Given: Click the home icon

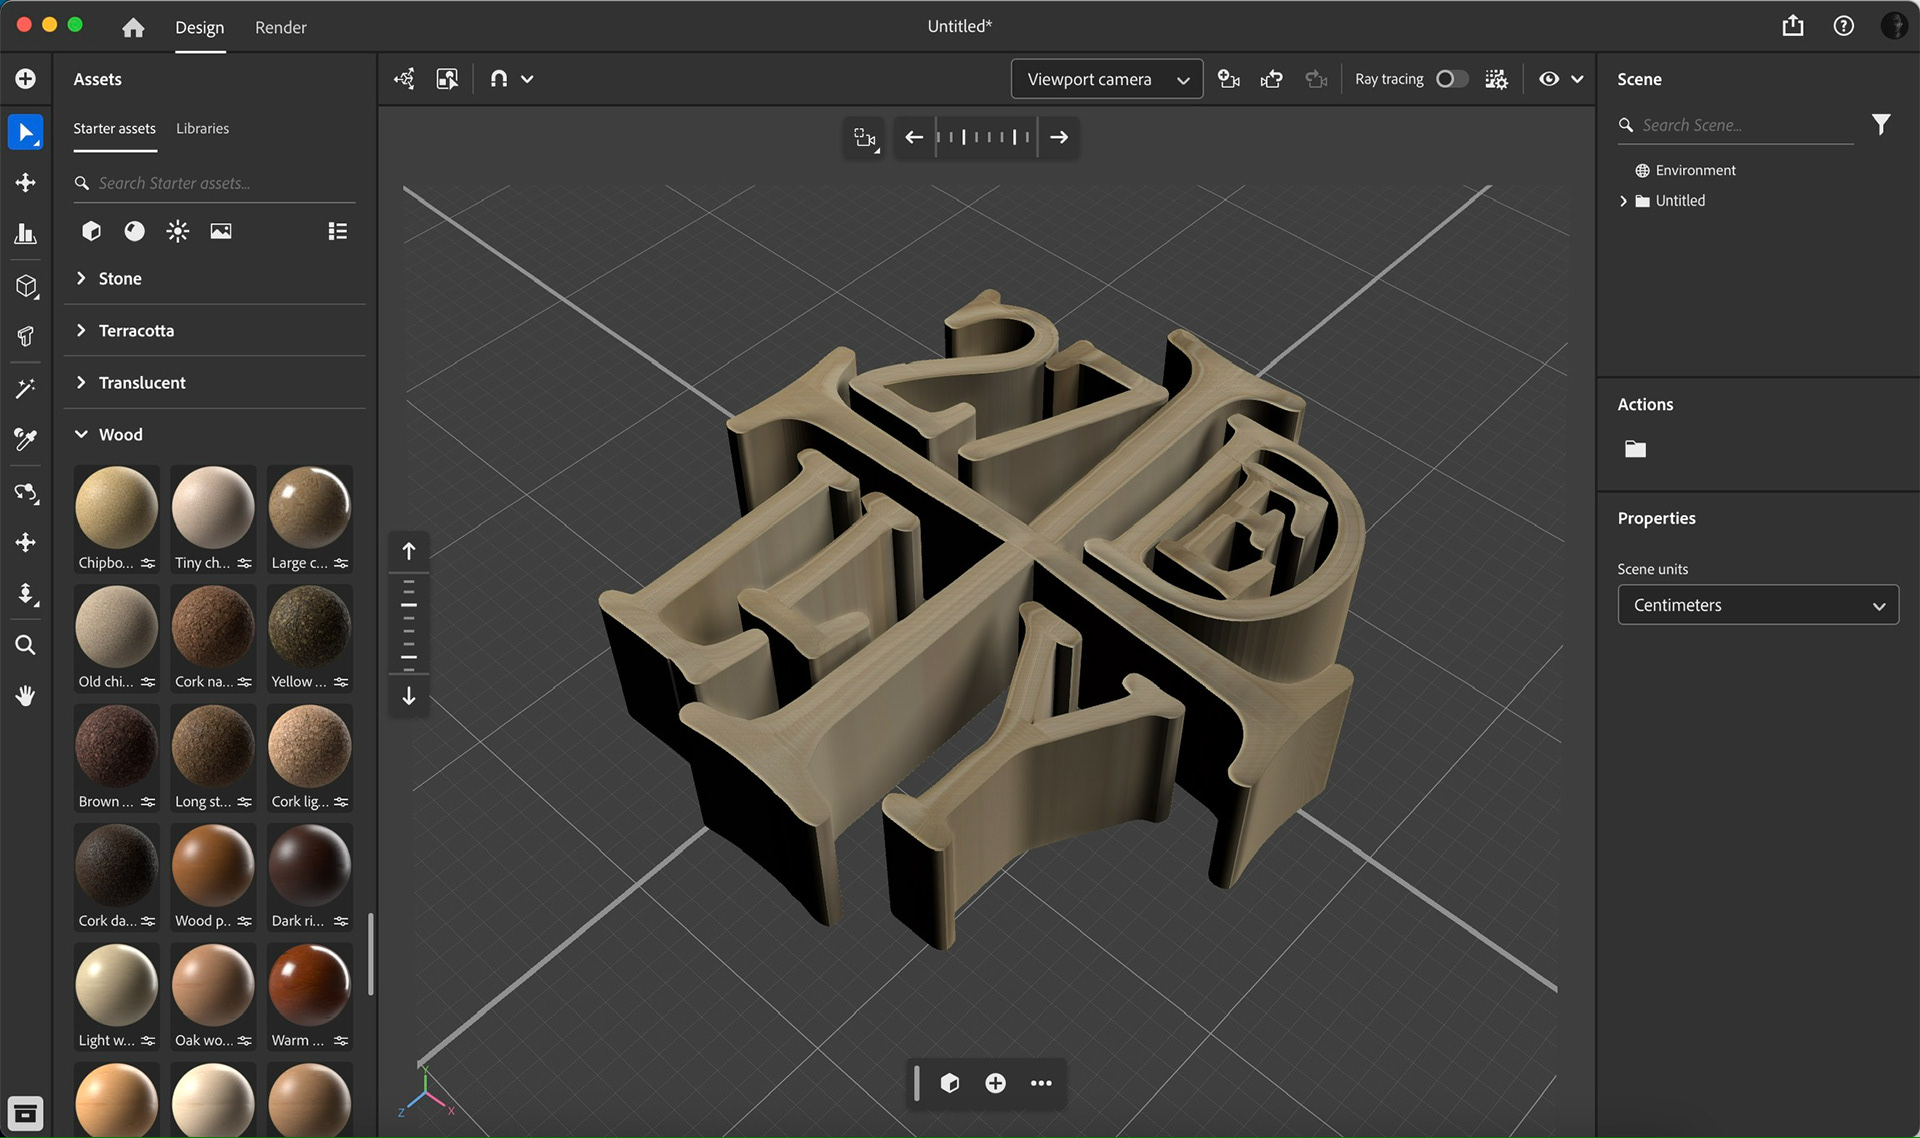Looking at the screenshot, I should coord(133,27).
